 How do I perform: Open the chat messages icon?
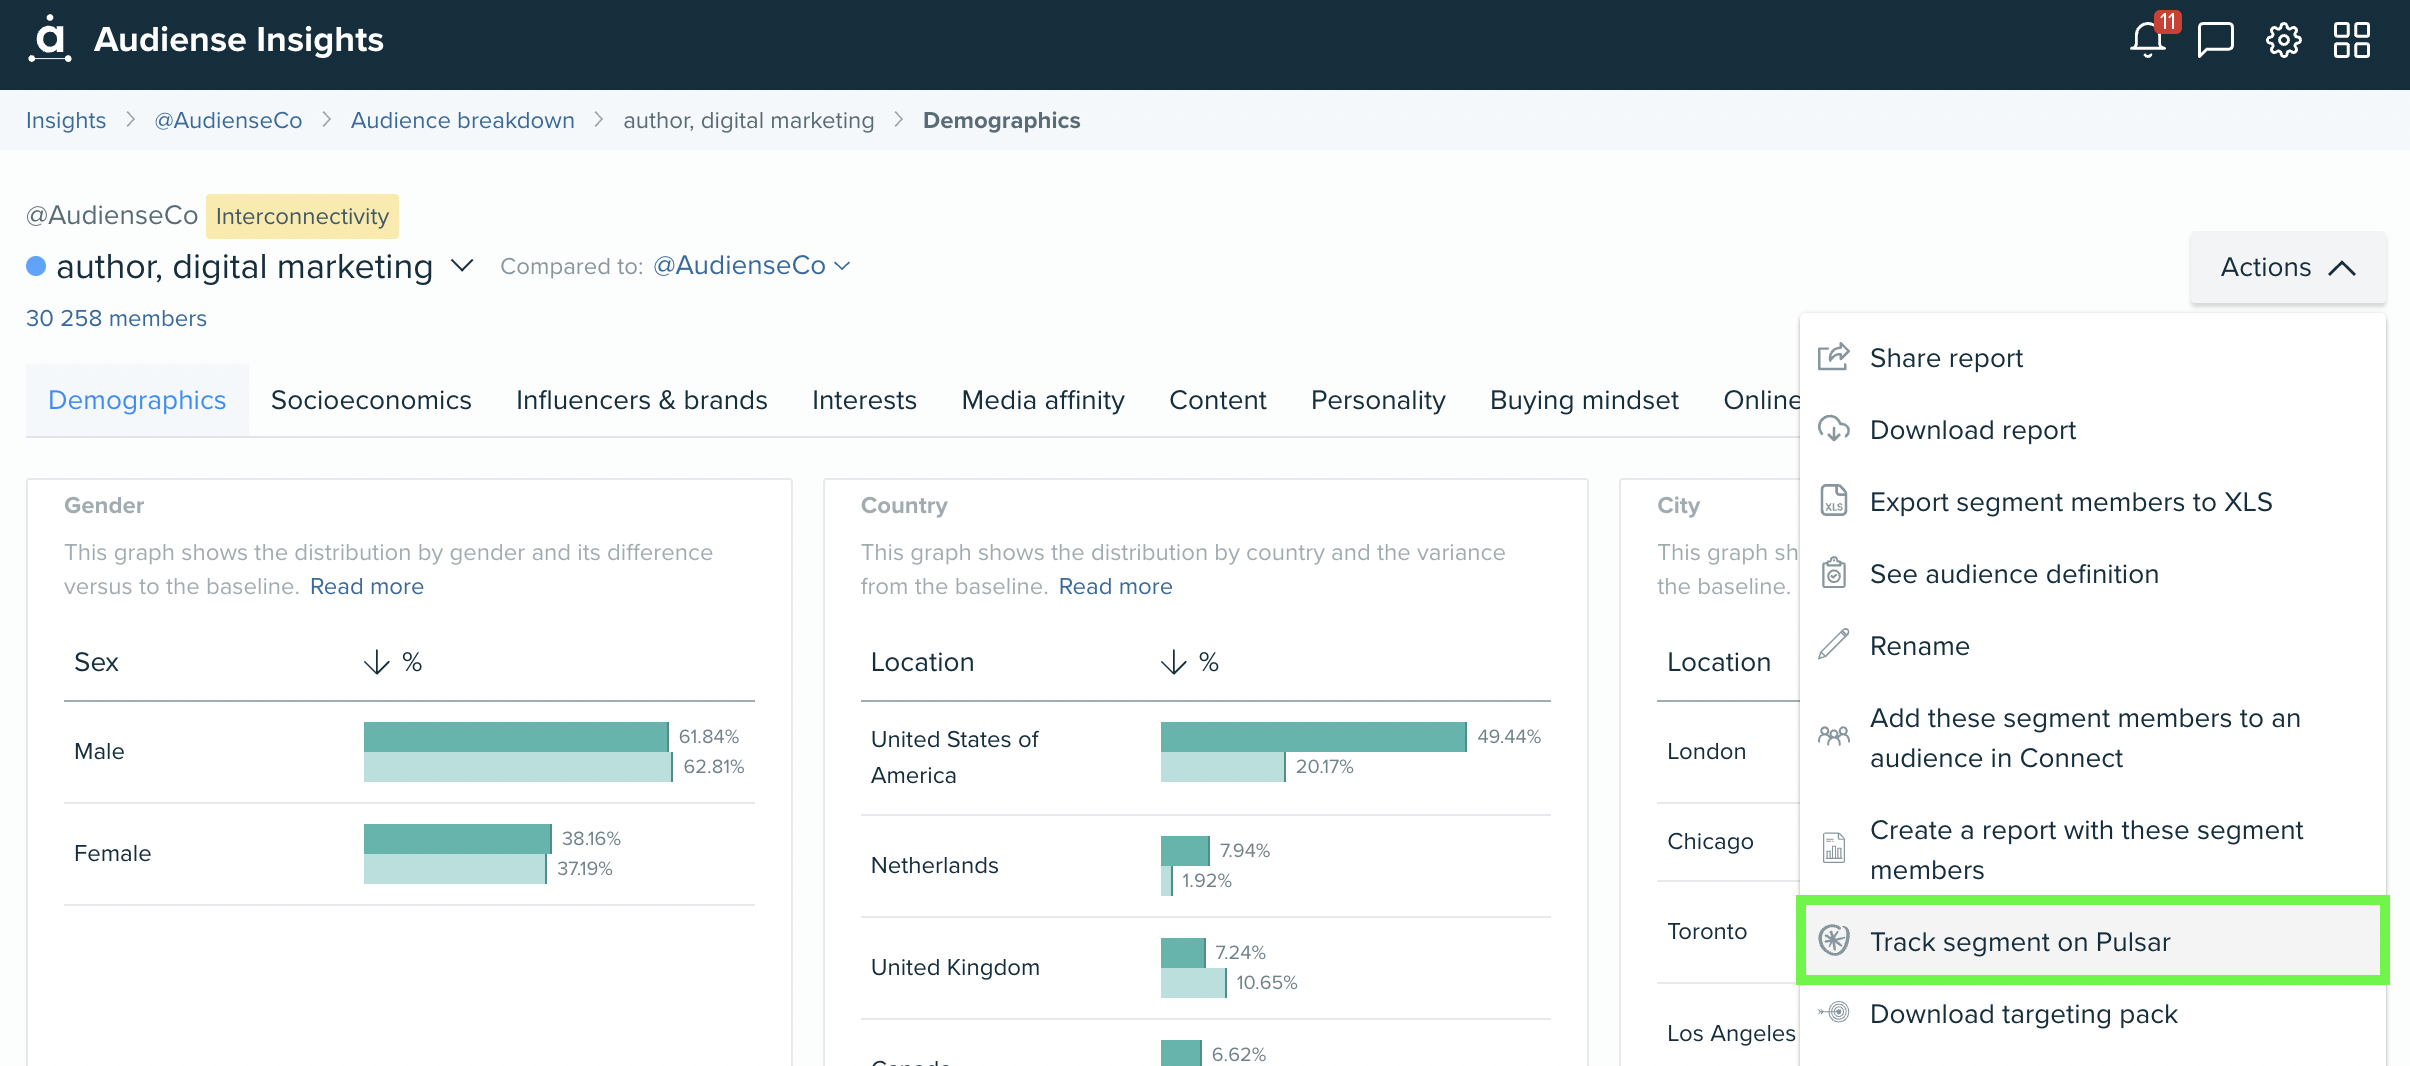click(x=2215, y=40)
